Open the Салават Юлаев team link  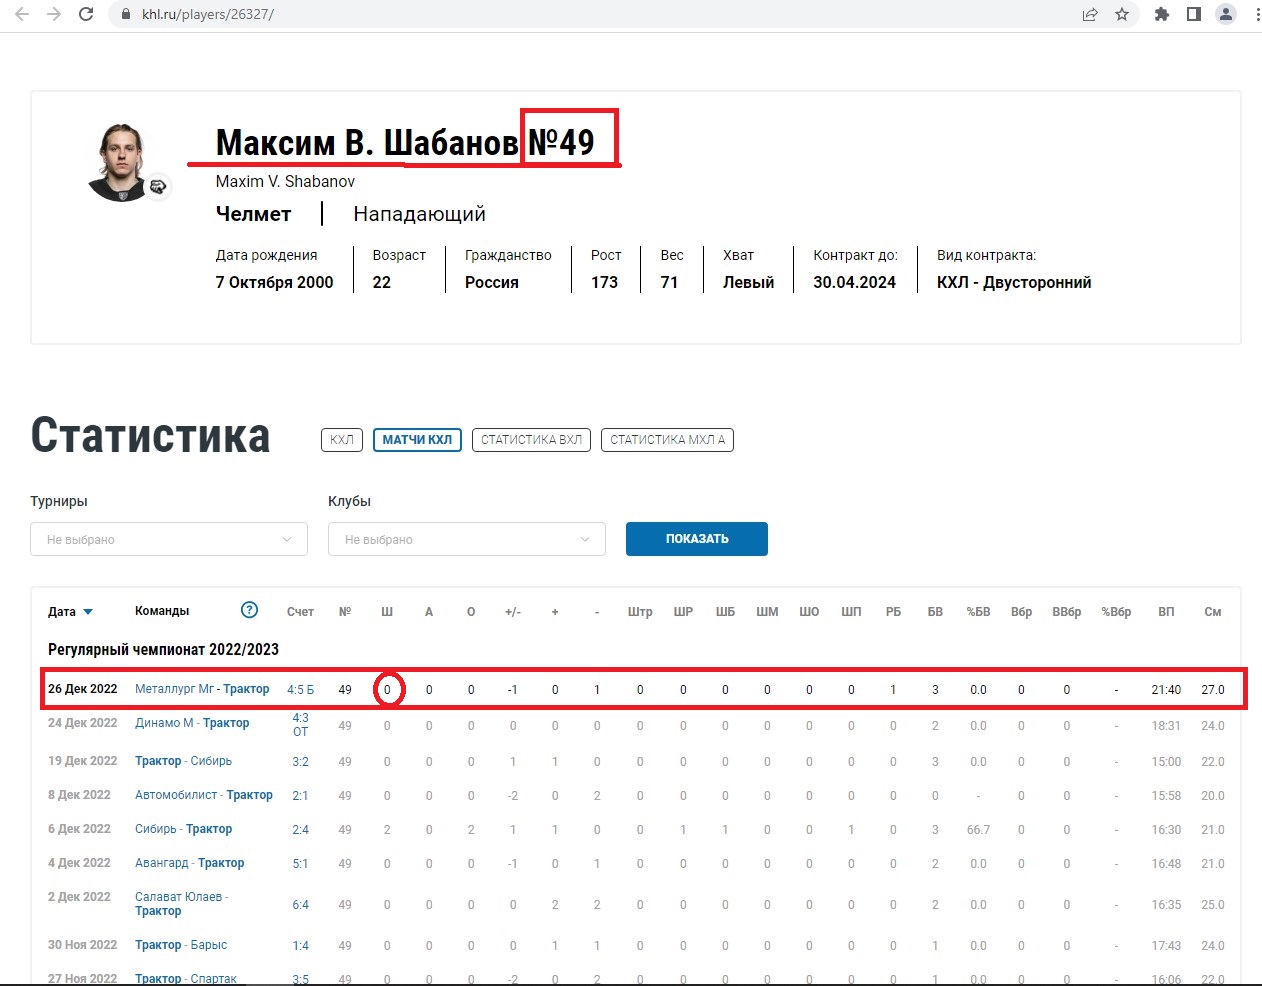click(179, 897)
